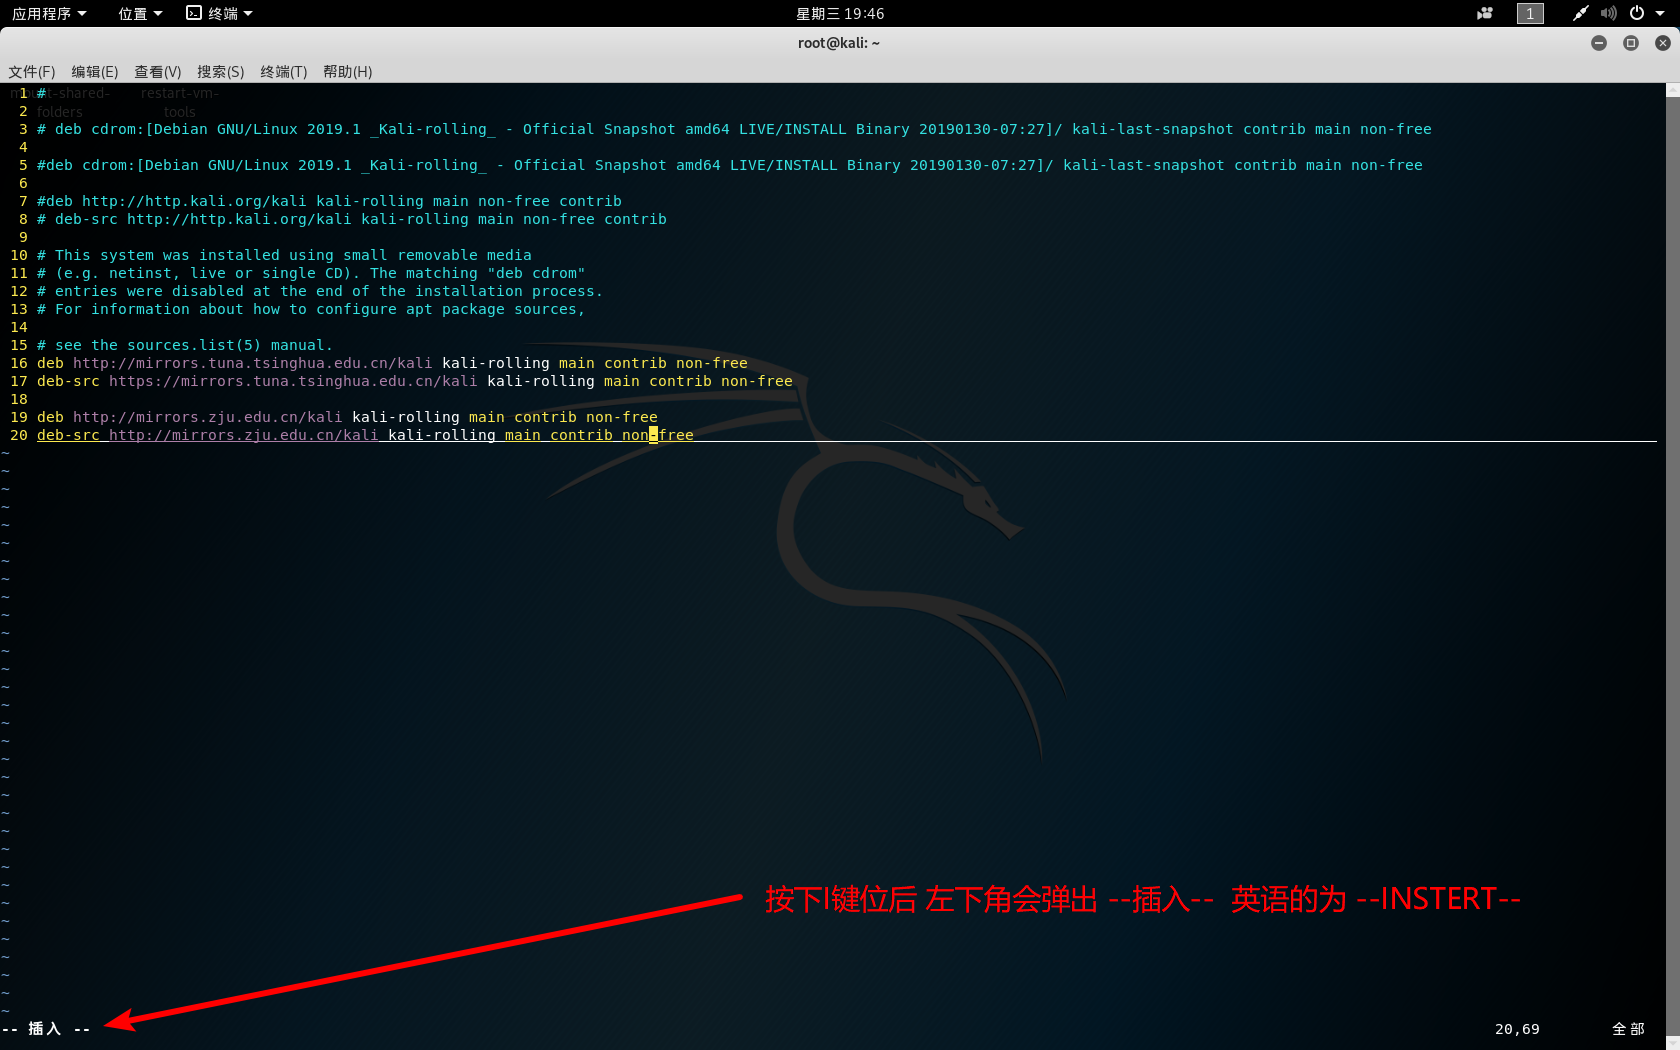Expand the system menu arrow beside power icon

pos(1660,13)
